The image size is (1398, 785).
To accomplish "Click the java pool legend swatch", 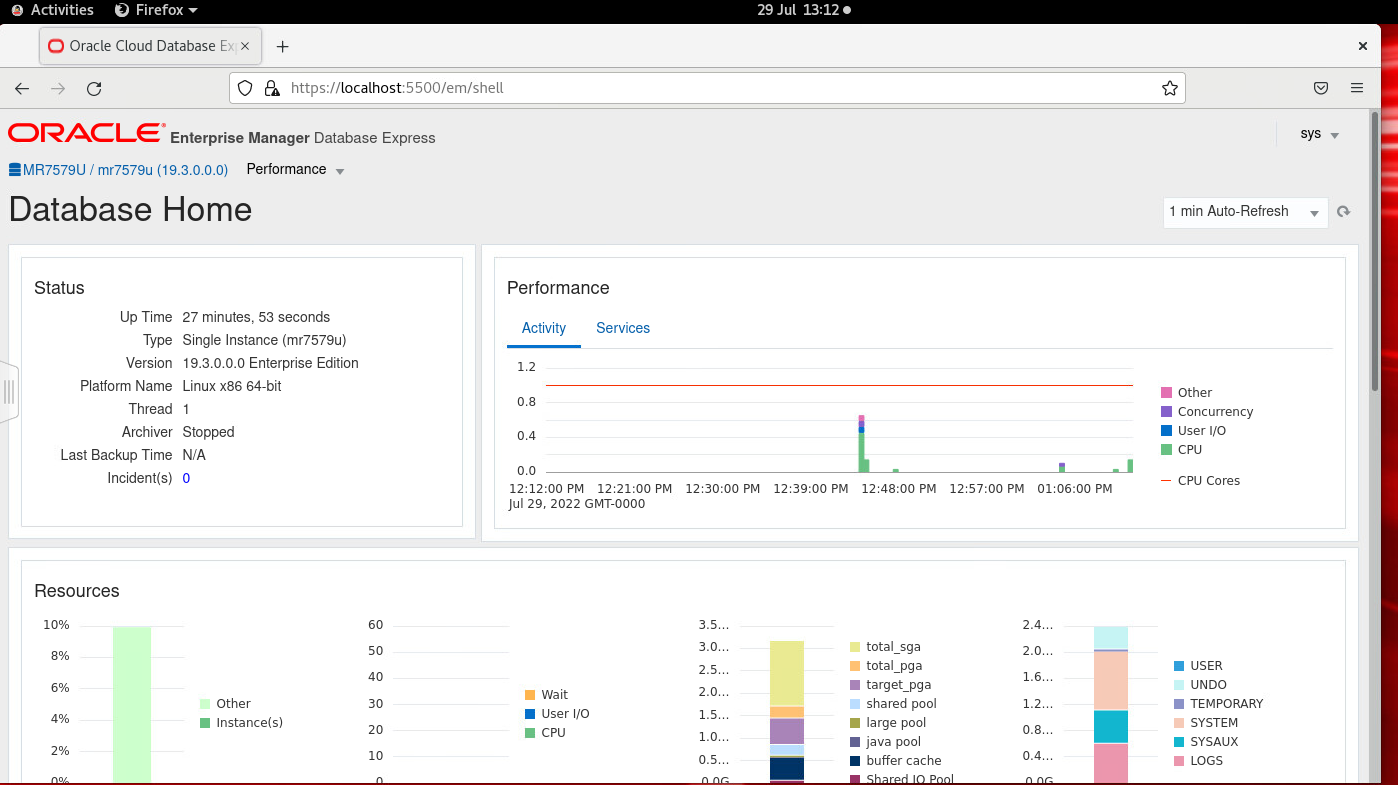I will (x=855, y=742).
